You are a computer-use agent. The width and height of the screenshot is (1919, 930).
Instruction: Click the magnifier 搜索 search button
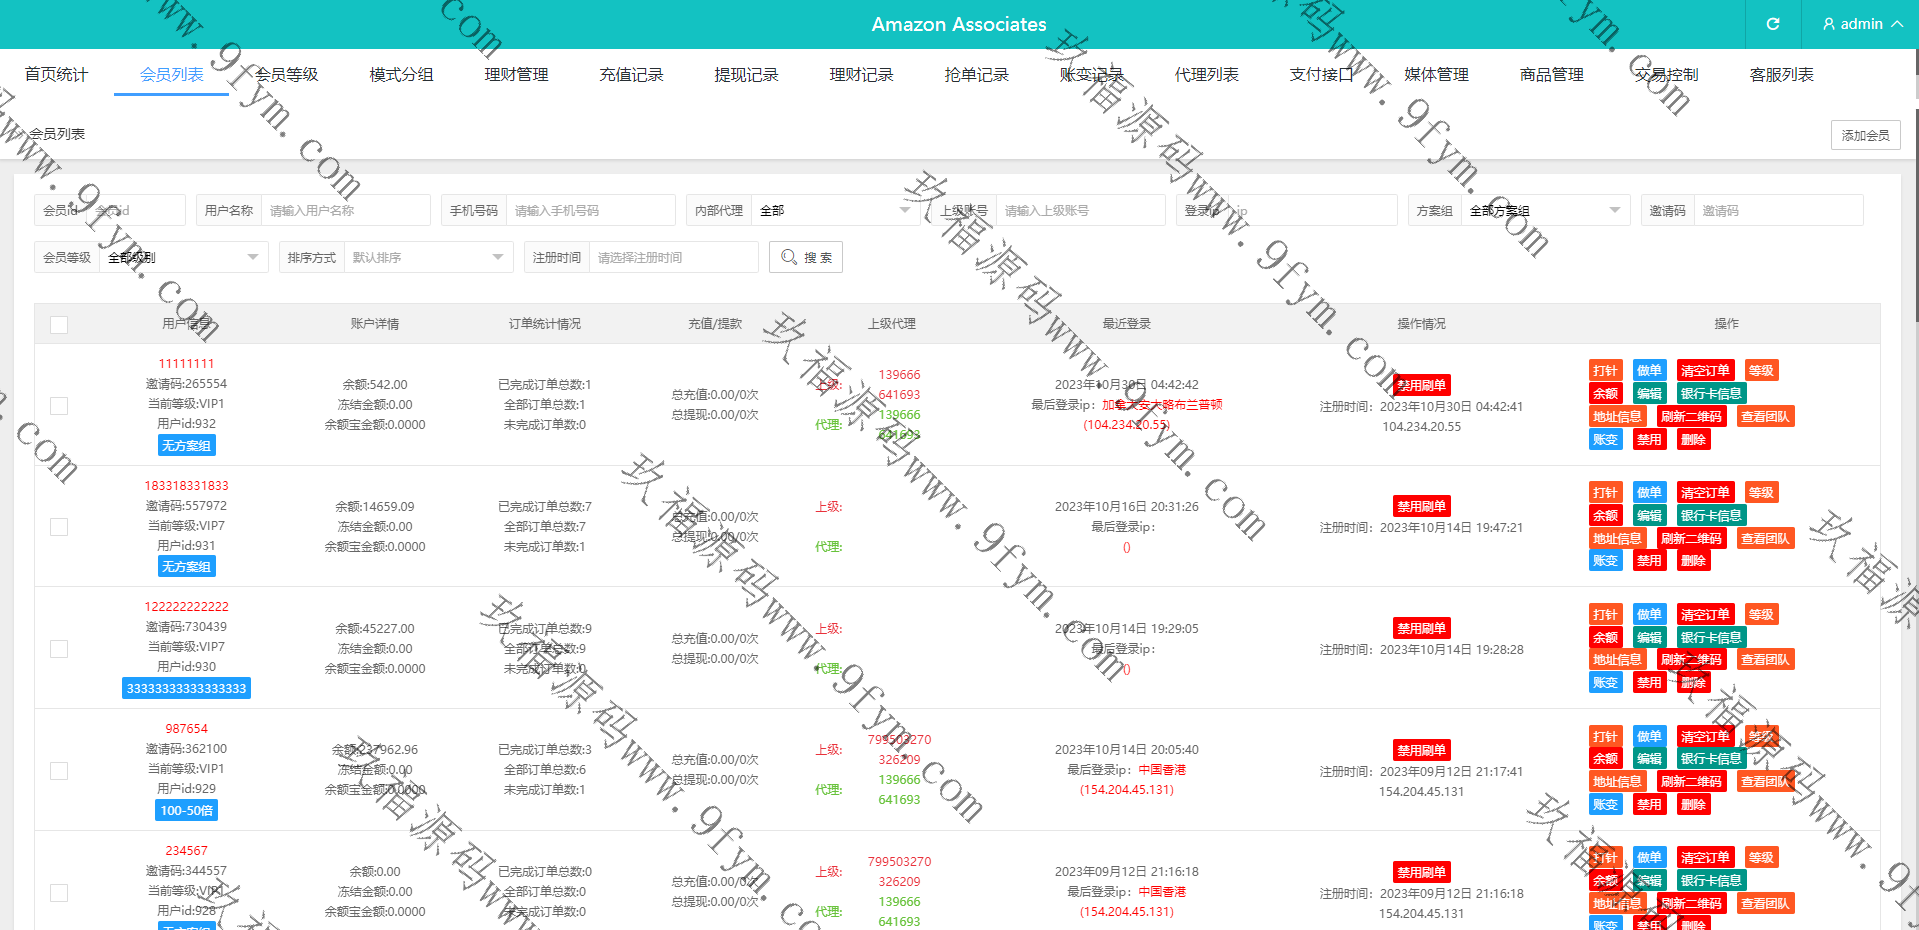(806, 257)
